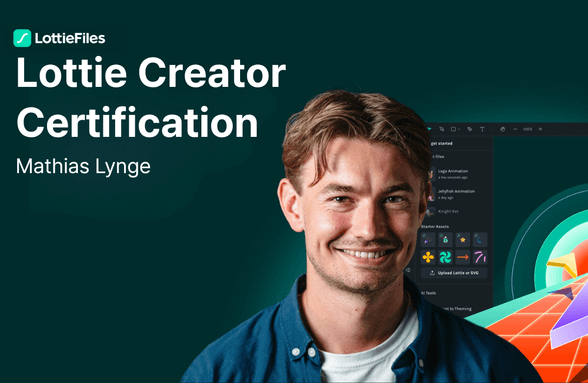The image size is (588, 383).
Task: Click the LottieFiles wordmark text
Action: point(70,38)
